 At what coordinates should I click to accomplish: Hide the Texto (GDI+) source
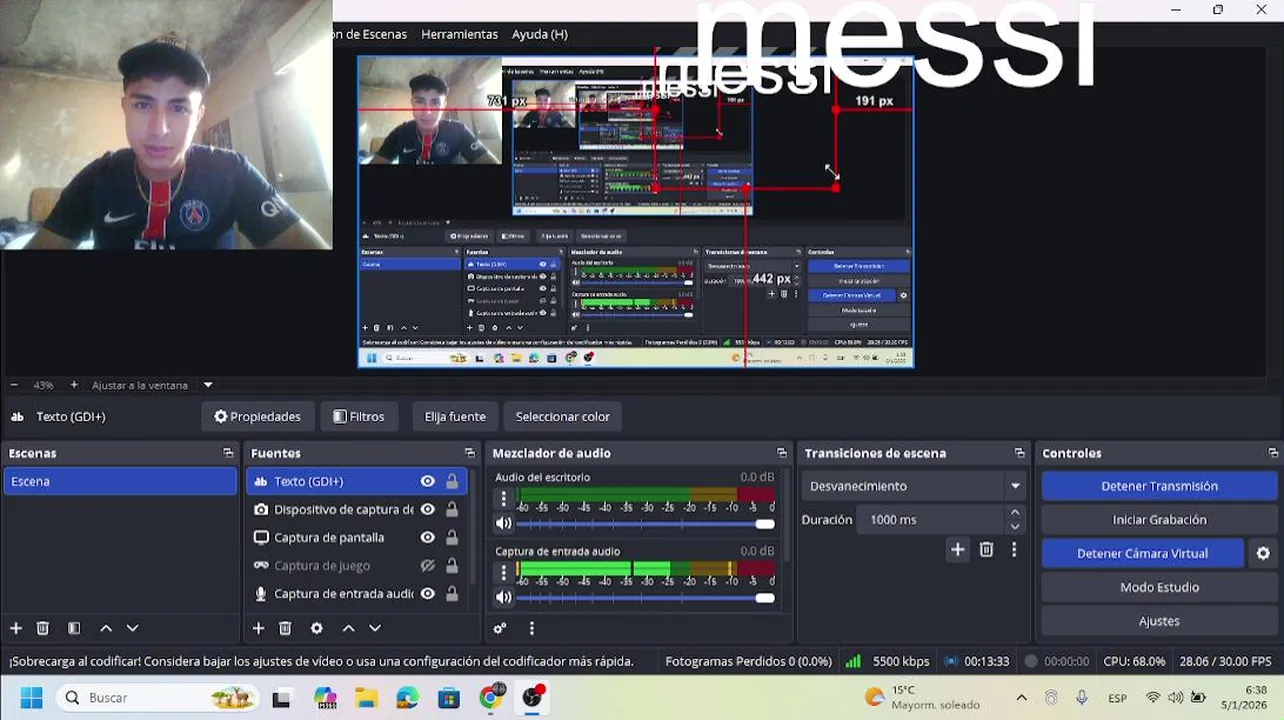[x=428, y=481]
